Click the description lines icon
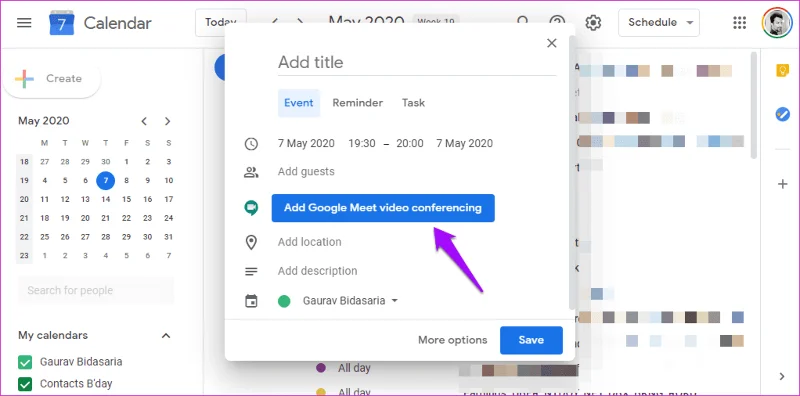This screenshot has width=800, height=396. coord(251,271)
